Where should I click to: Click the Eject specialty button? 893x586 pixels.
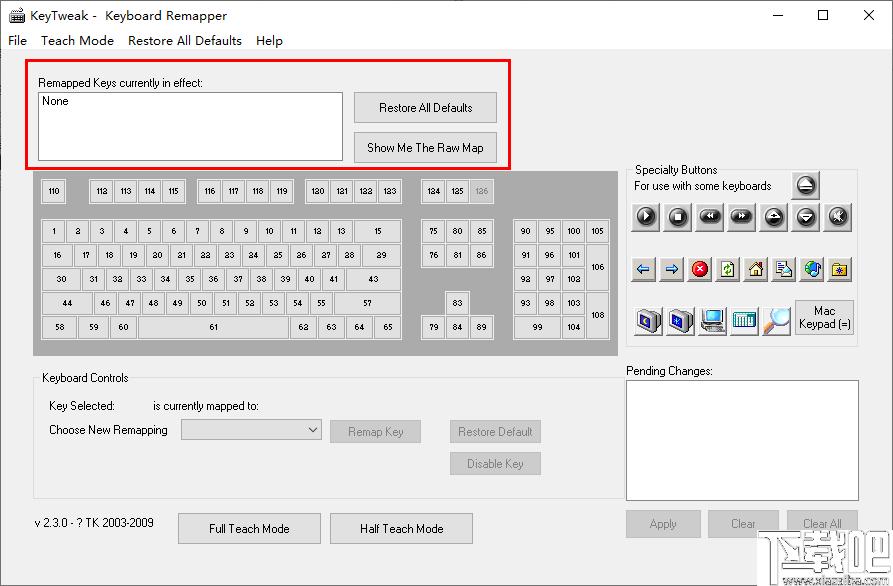[805, 185]
